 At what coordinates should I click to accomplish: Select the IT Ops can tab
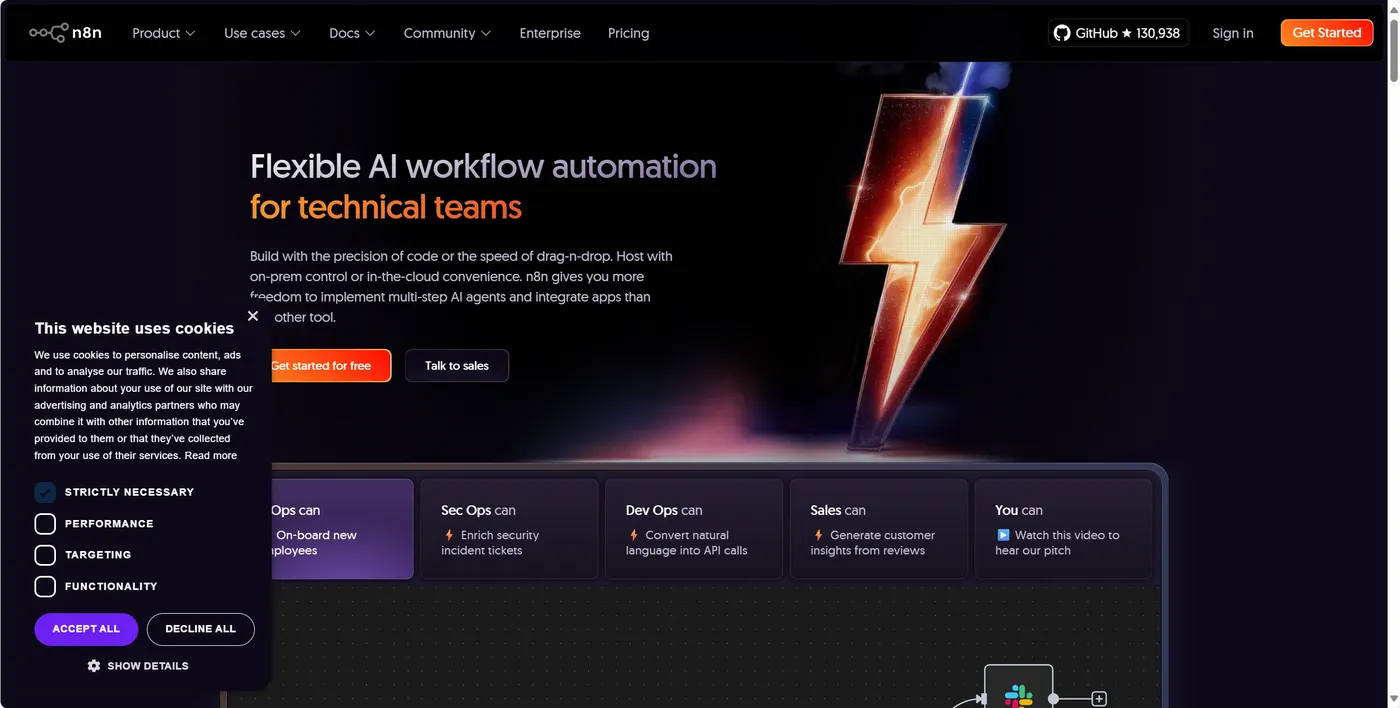342,529
